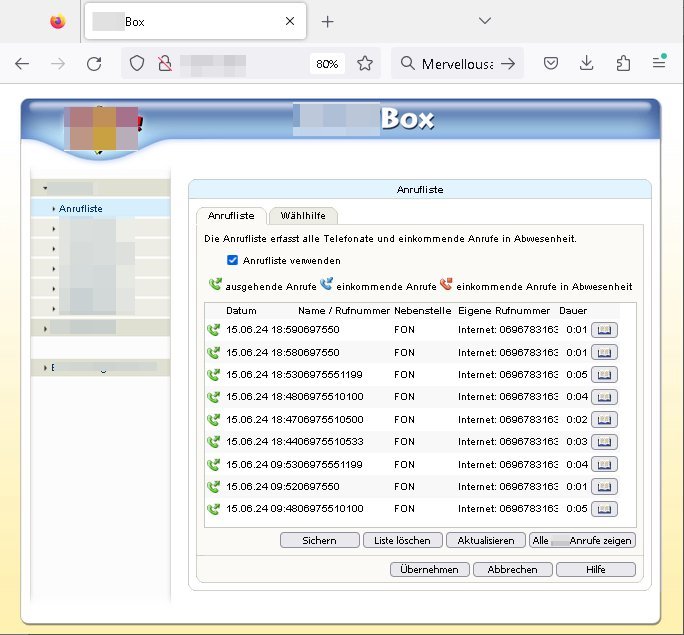Viewport: 684px width, 635px height.
Task: Open a new browser tab
Action: point(327,21)
